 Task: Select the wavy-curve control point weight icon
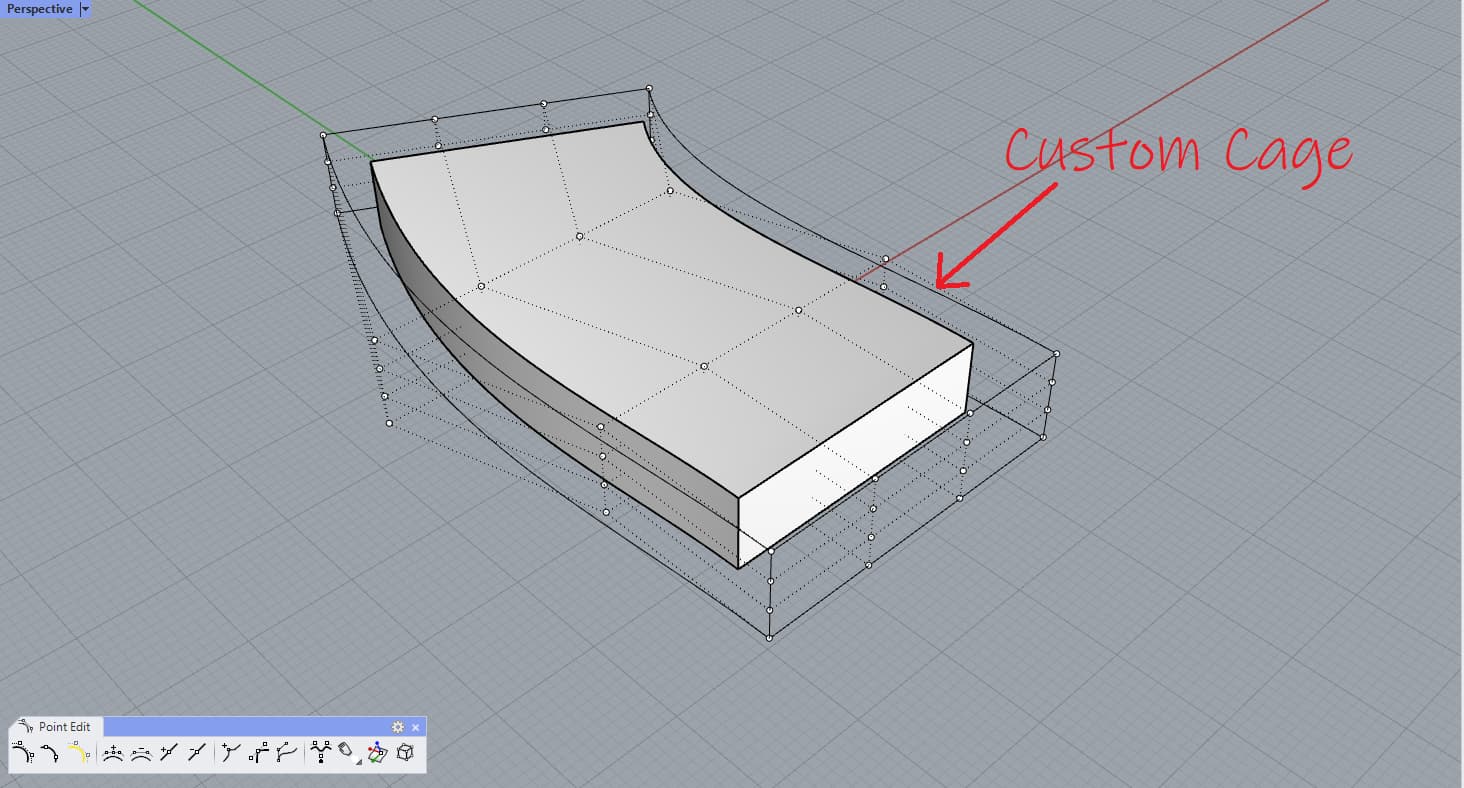(x=321, y=752)
